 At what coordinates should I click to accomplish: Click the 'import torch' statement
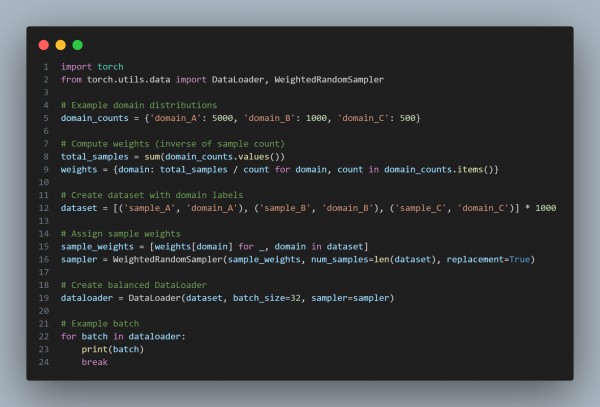tap(92, 67)
